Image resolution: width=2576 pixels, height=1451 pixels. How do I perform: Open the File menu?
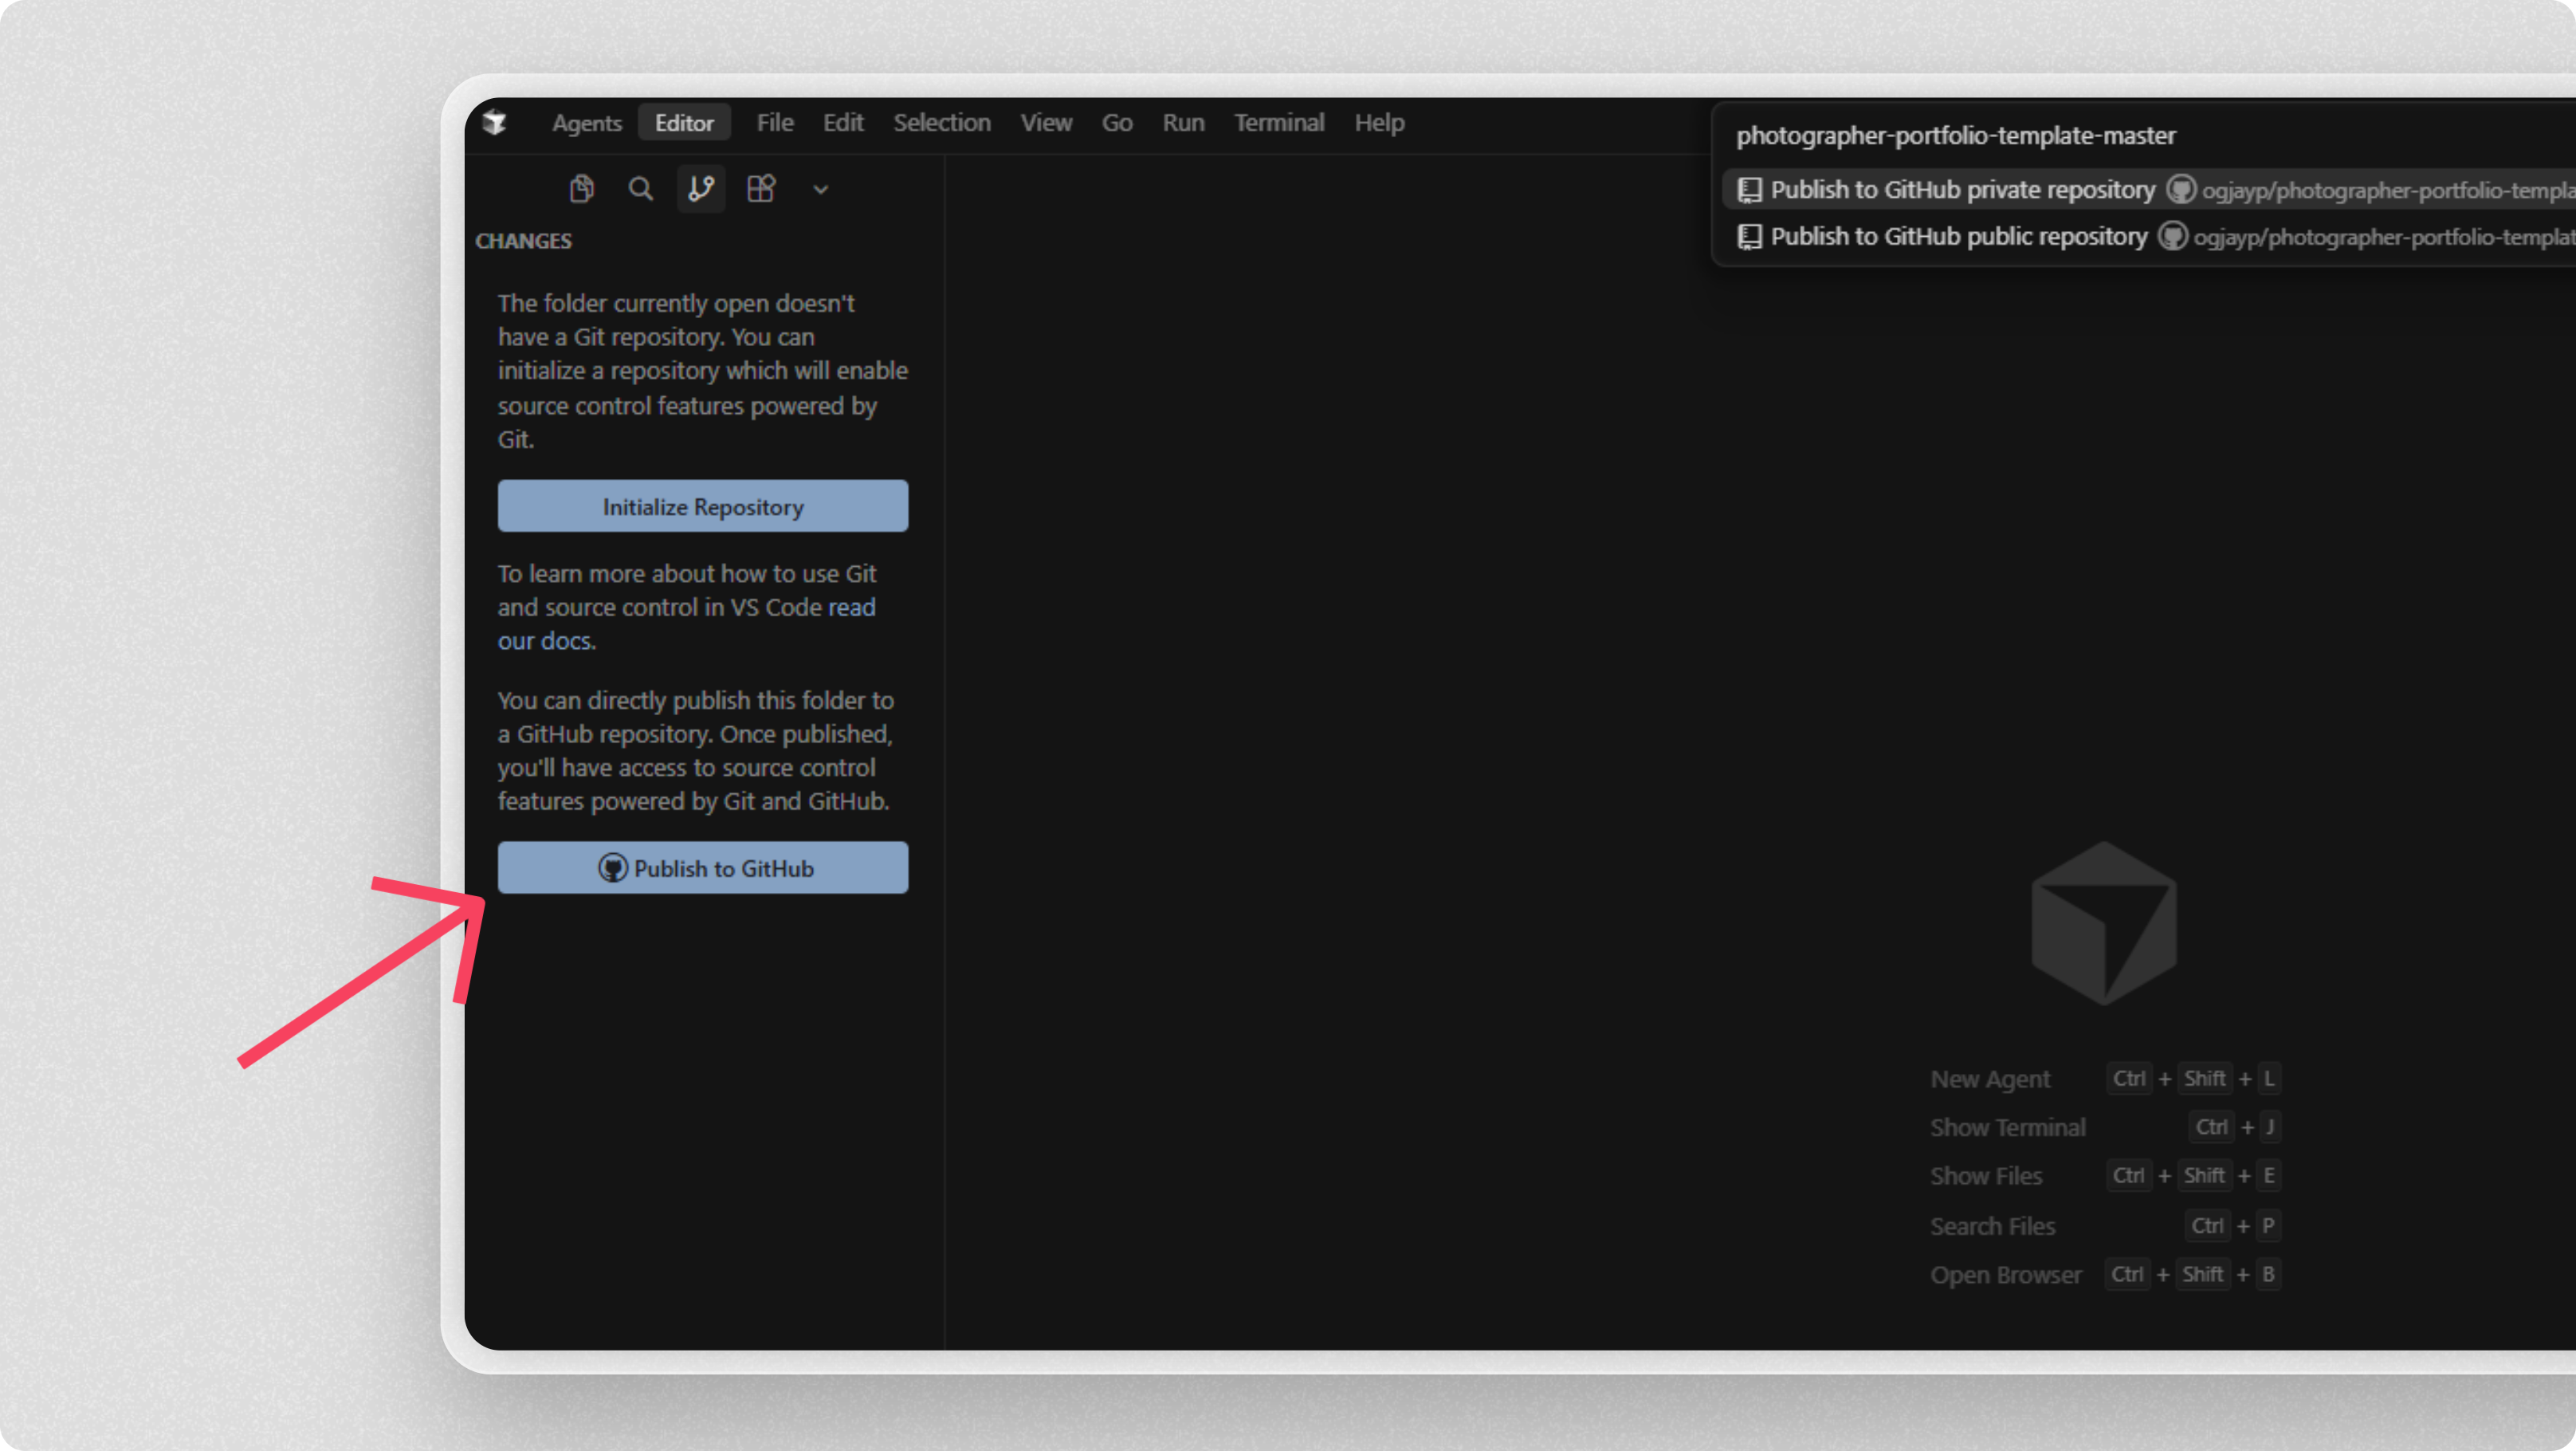pos(774,122)
